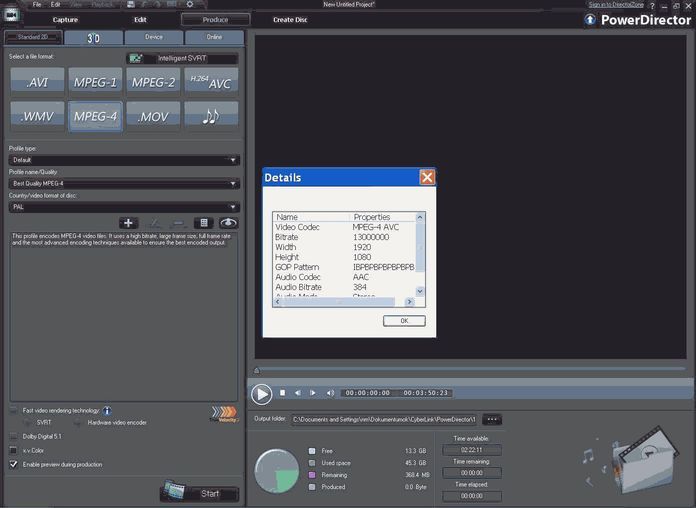The height and width of the screenshot is (508, 696).
Task: Go to Capture module
Action: [x=65, y=20]
